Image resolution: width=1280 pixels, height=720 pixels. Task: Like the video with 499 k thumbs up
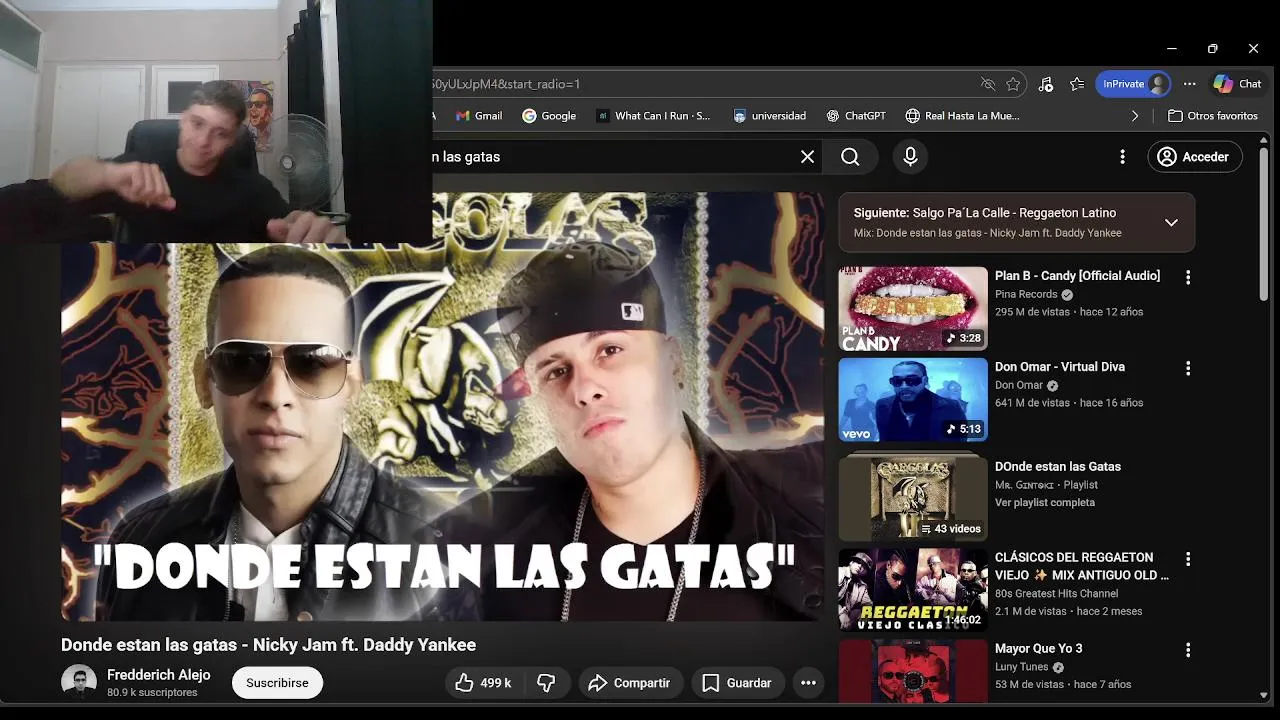click(483, 683)
